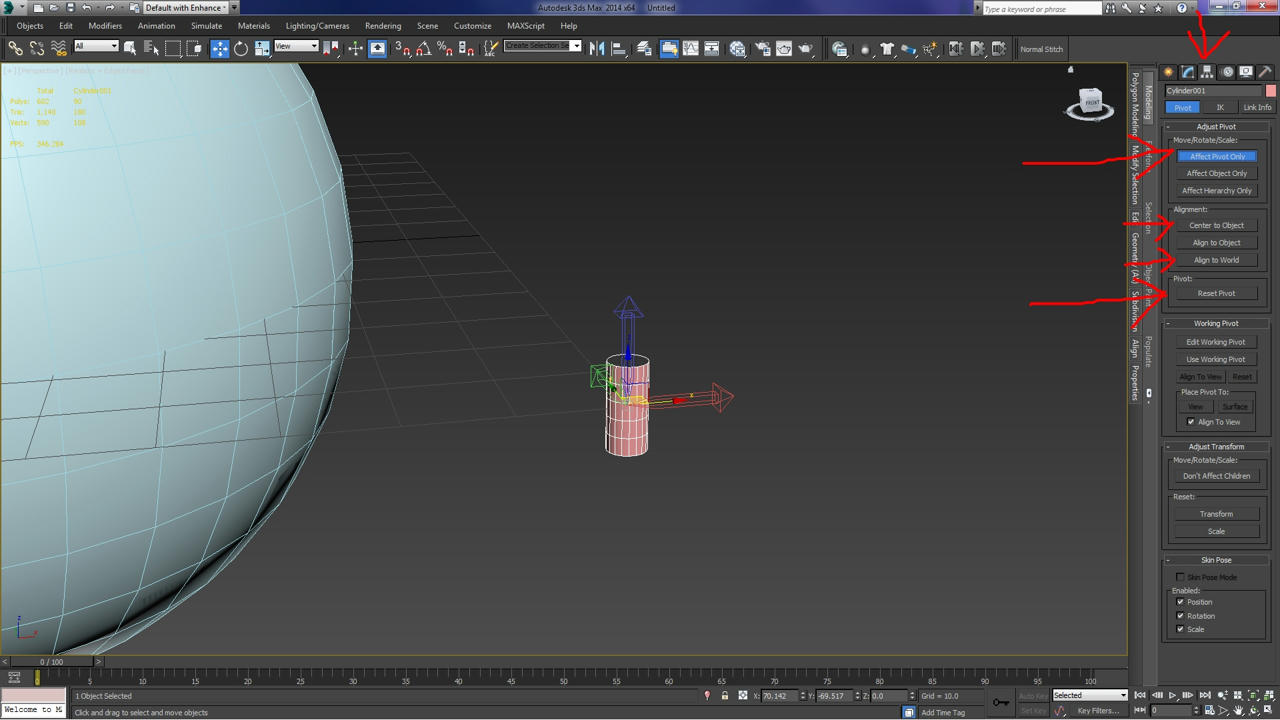This screenshot has width=1280, height=720.
Task: Open the workspace Default with Enhance dropdown
Action: 191,7
